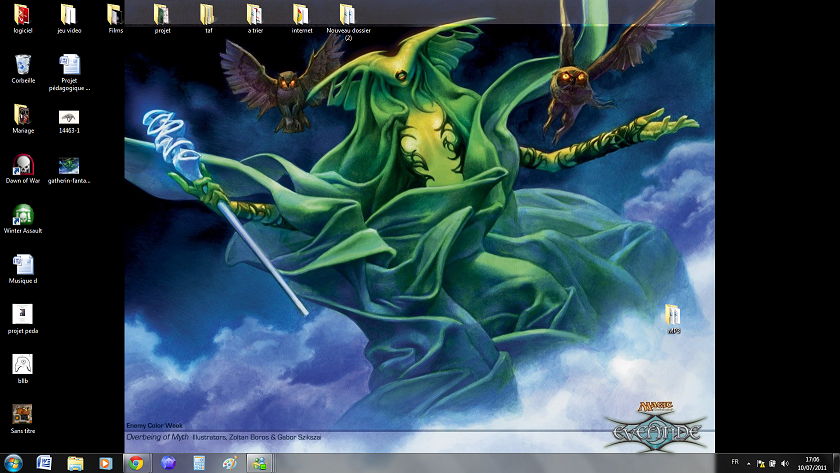840x473 pixels.
Task: Open the clock showing 17:06
Action: pos(812,463)
